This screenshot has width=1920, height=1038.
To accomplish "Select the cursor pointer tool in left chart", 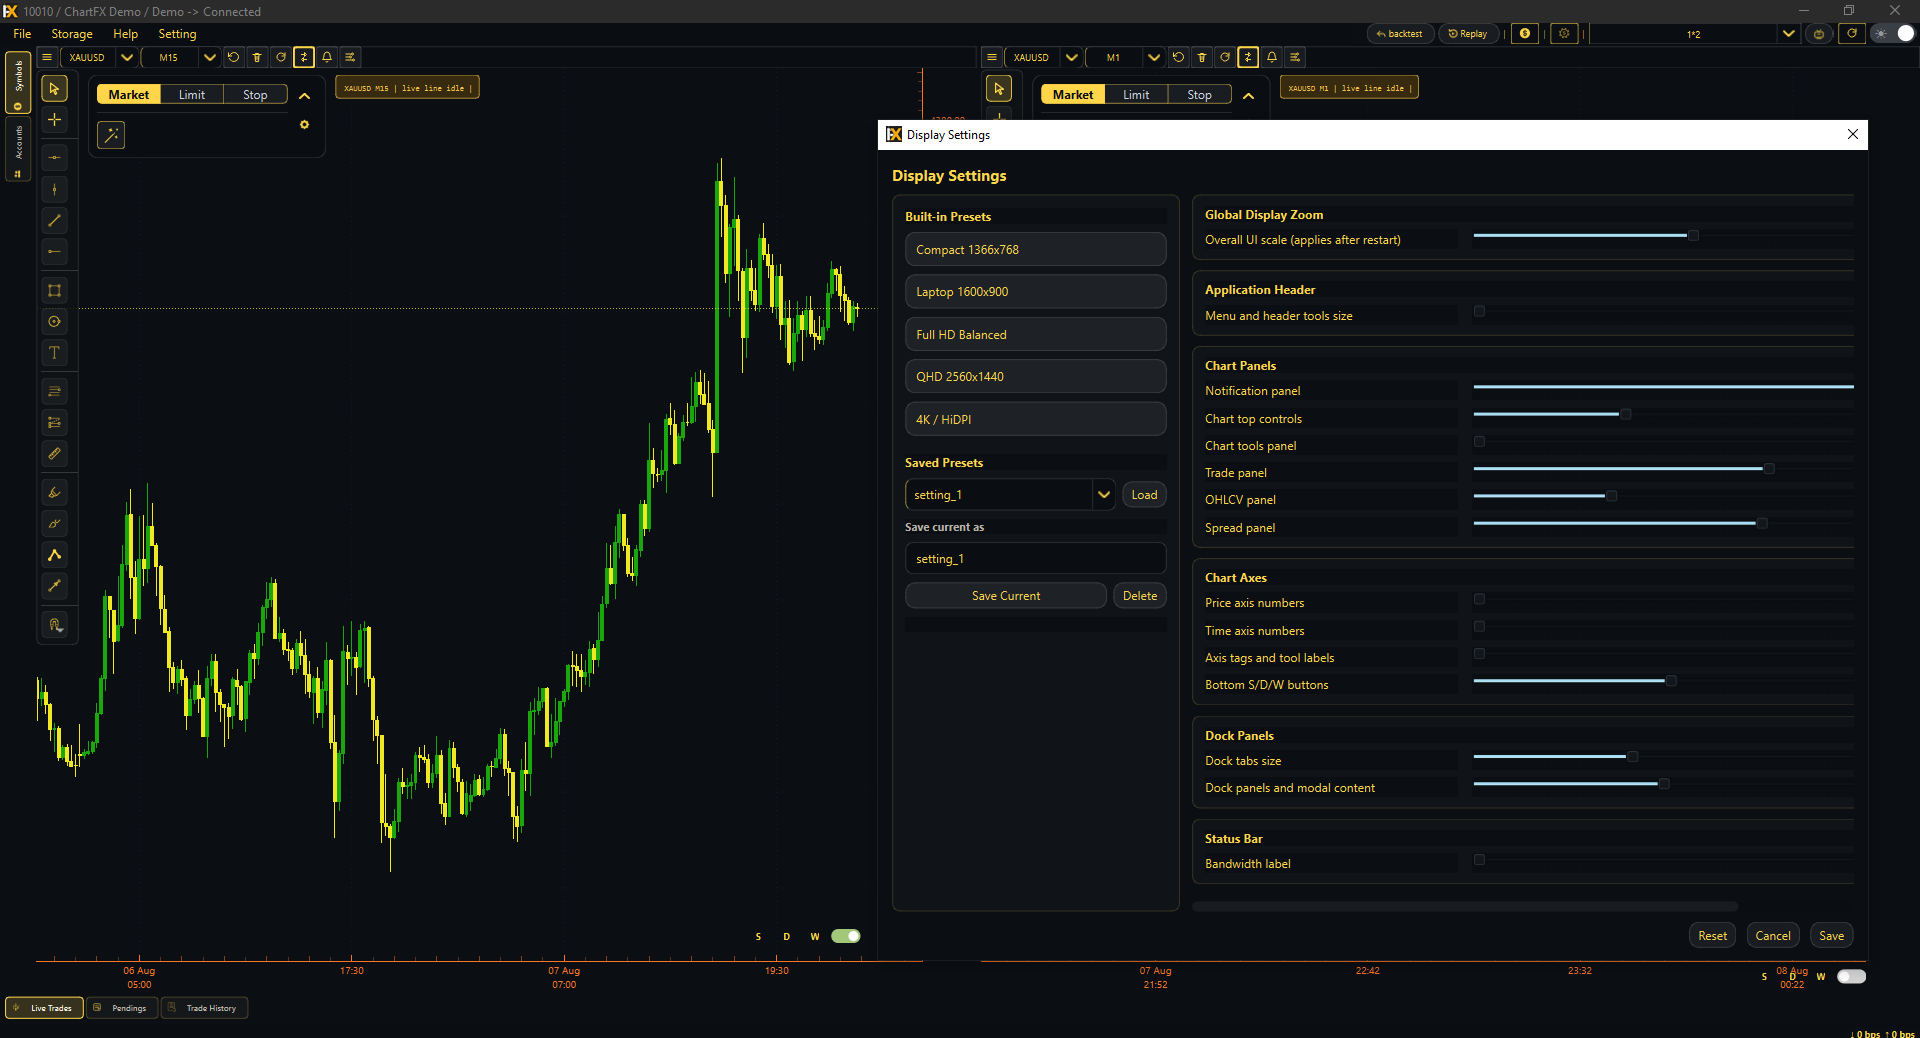I will click(x=55, y=89).
